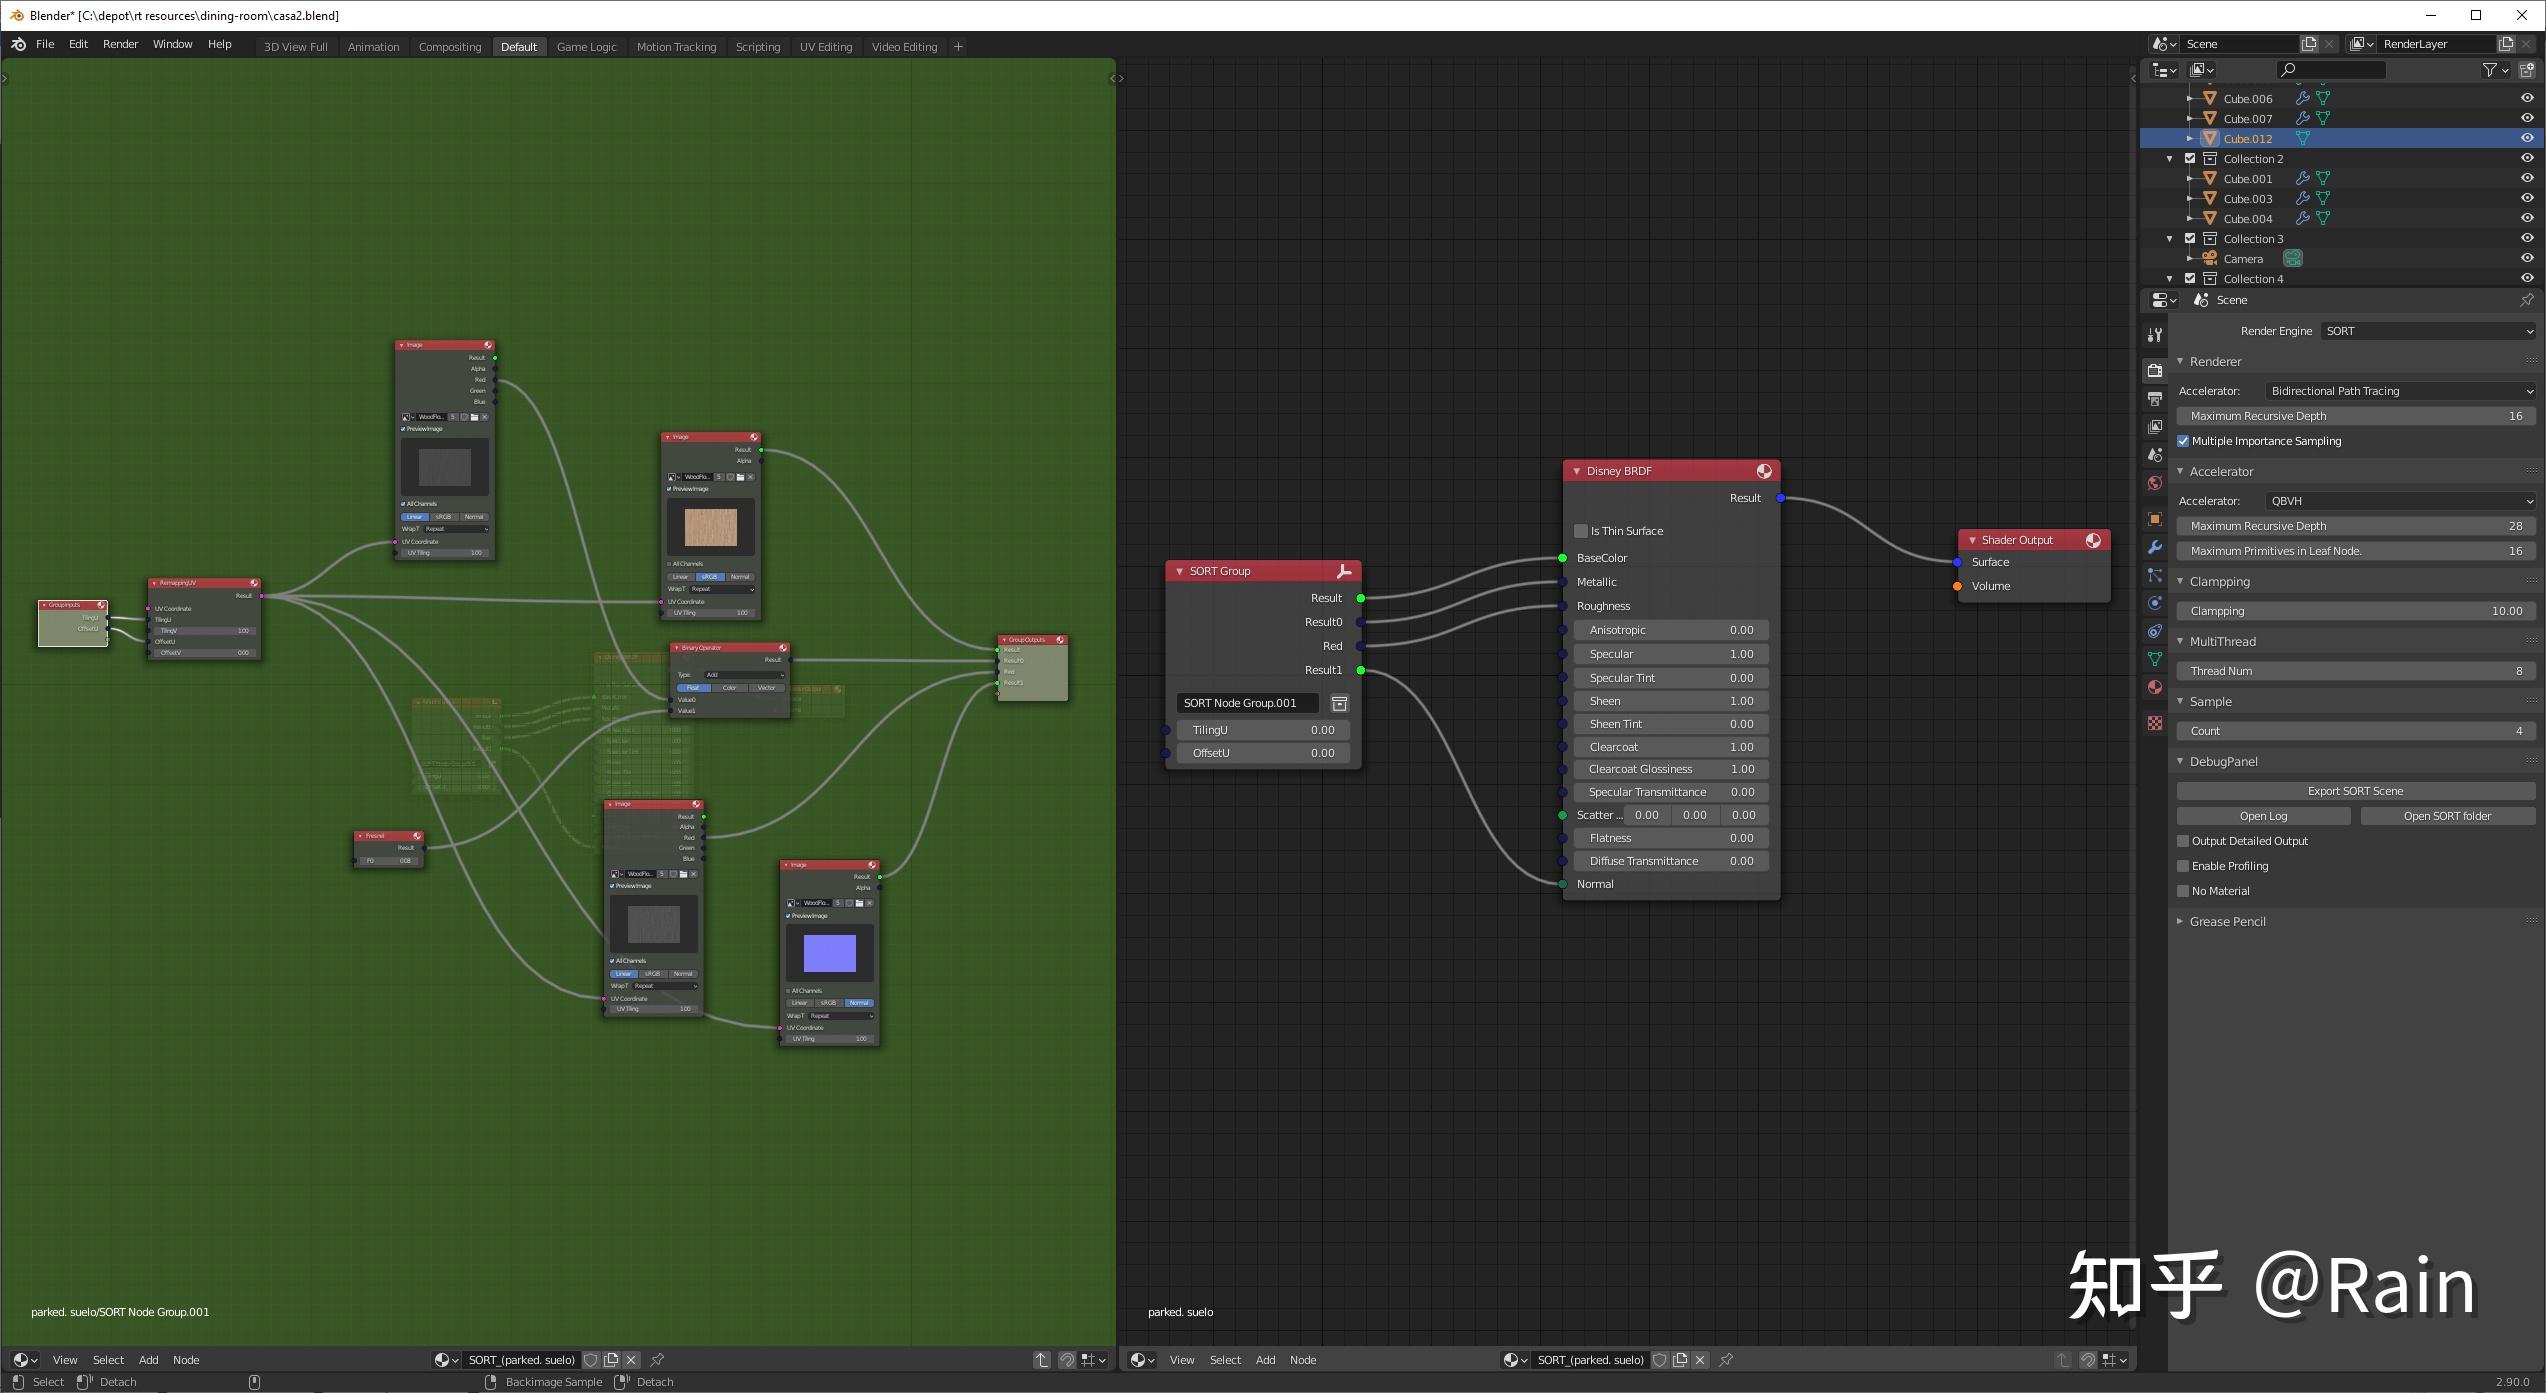
Task: Click the Modifier wrench properties icon
Action: point(2155,549)
